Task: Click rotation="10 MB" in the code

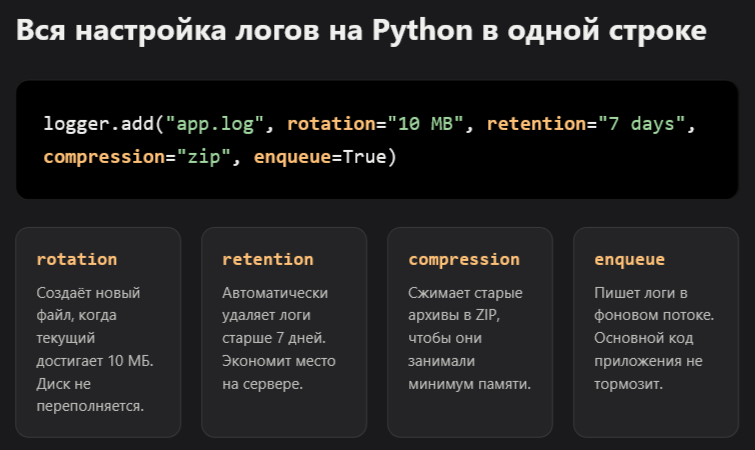Action: (375, 124)
